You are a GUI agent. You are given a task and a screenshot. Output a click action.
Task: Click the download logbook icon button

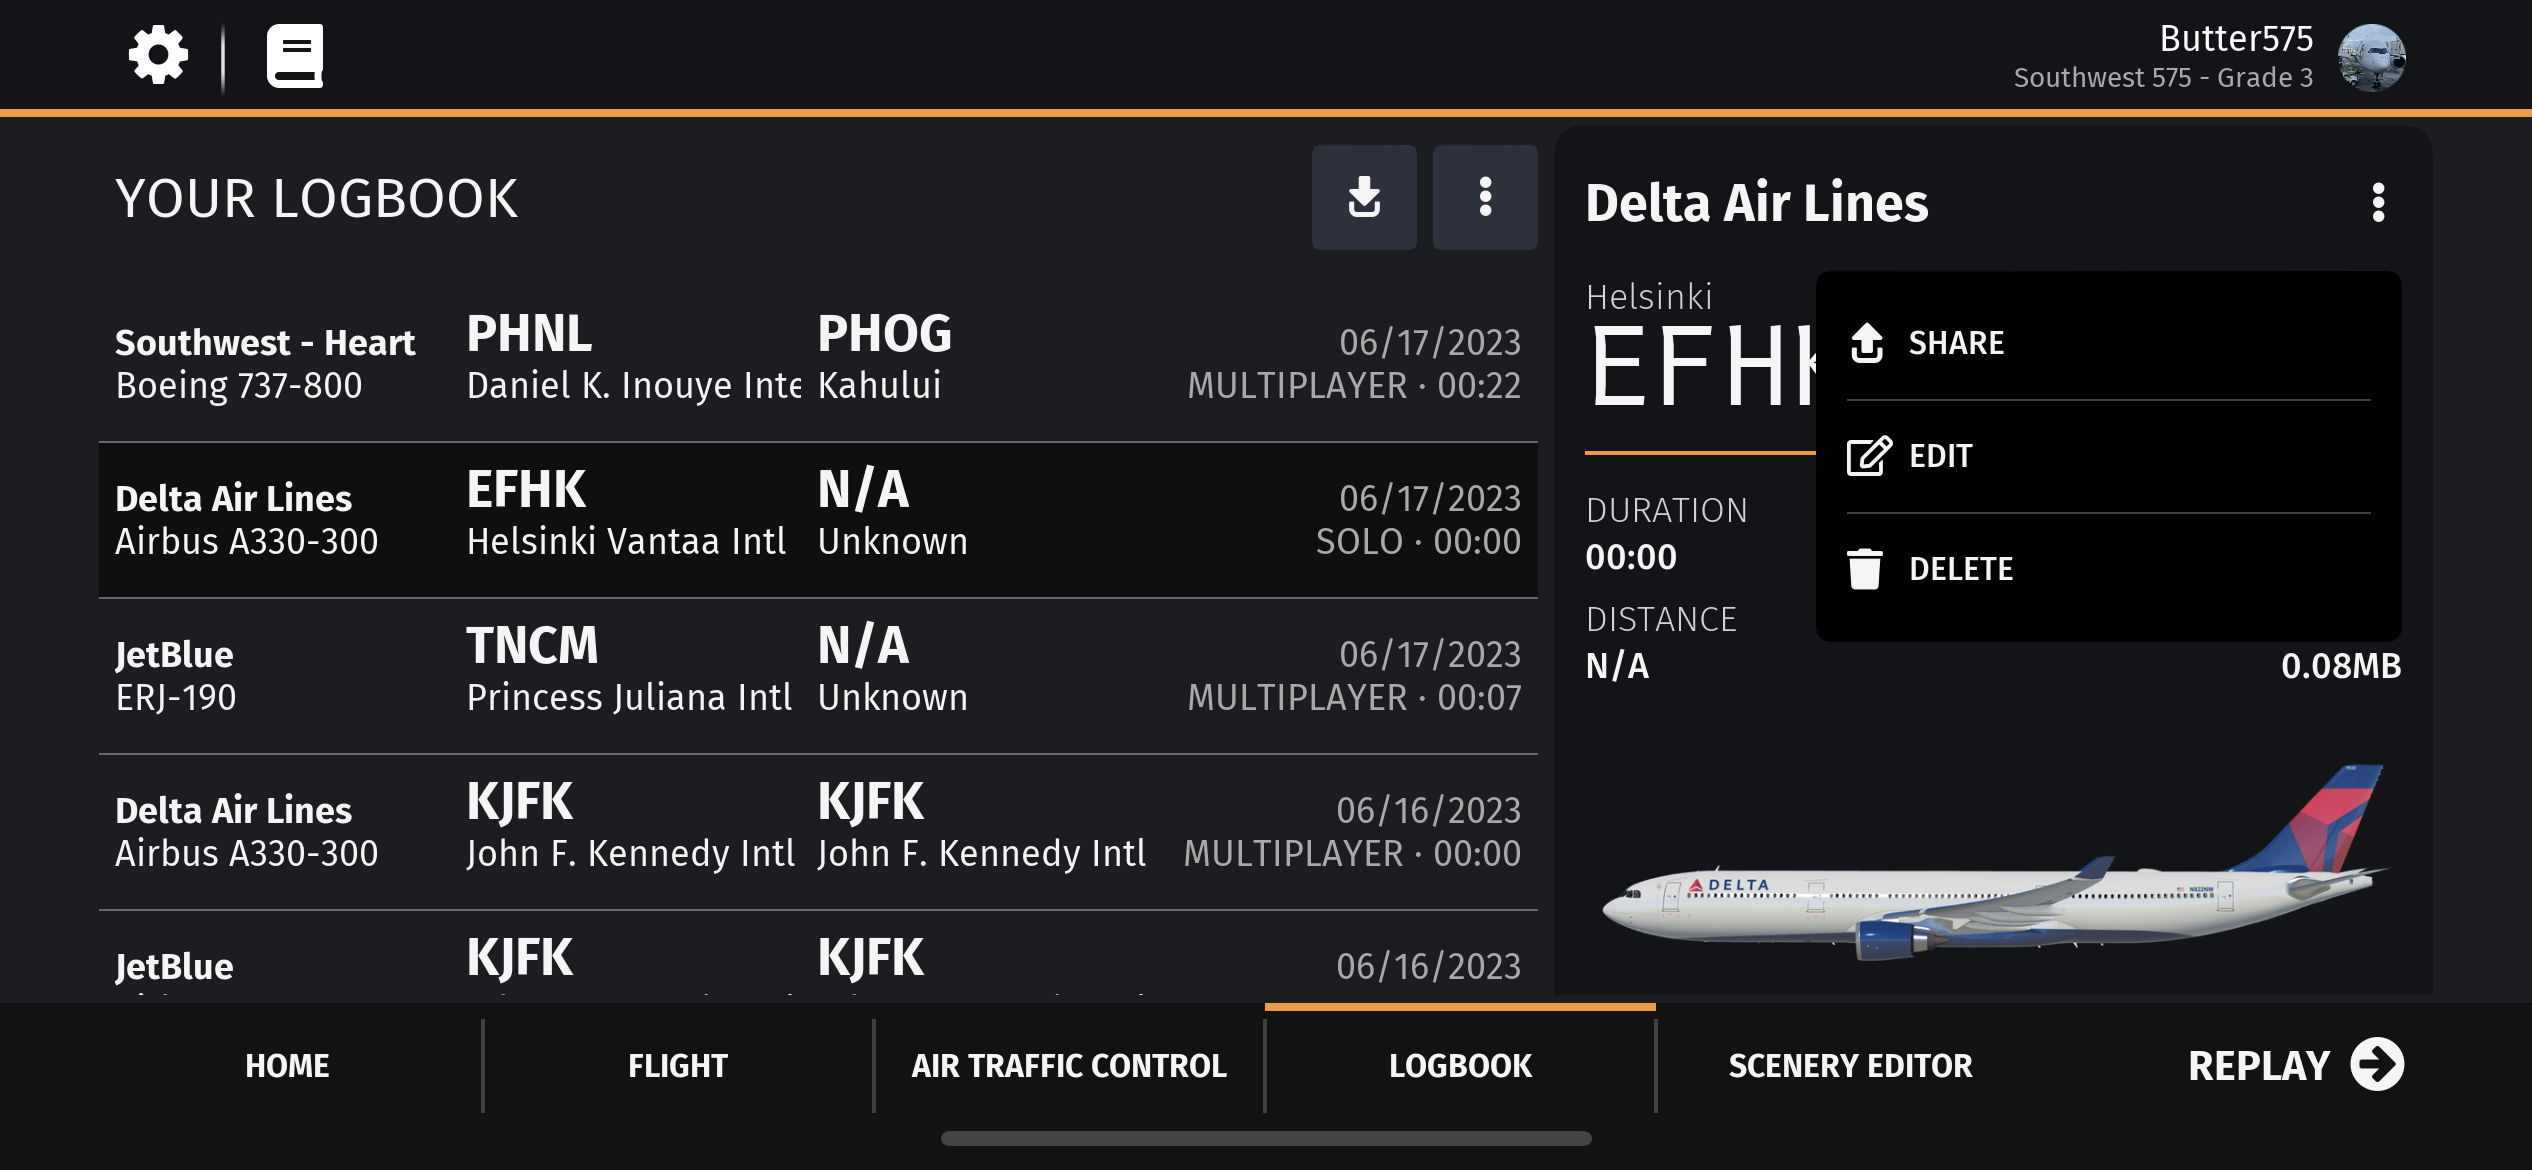click(1364, 197)
